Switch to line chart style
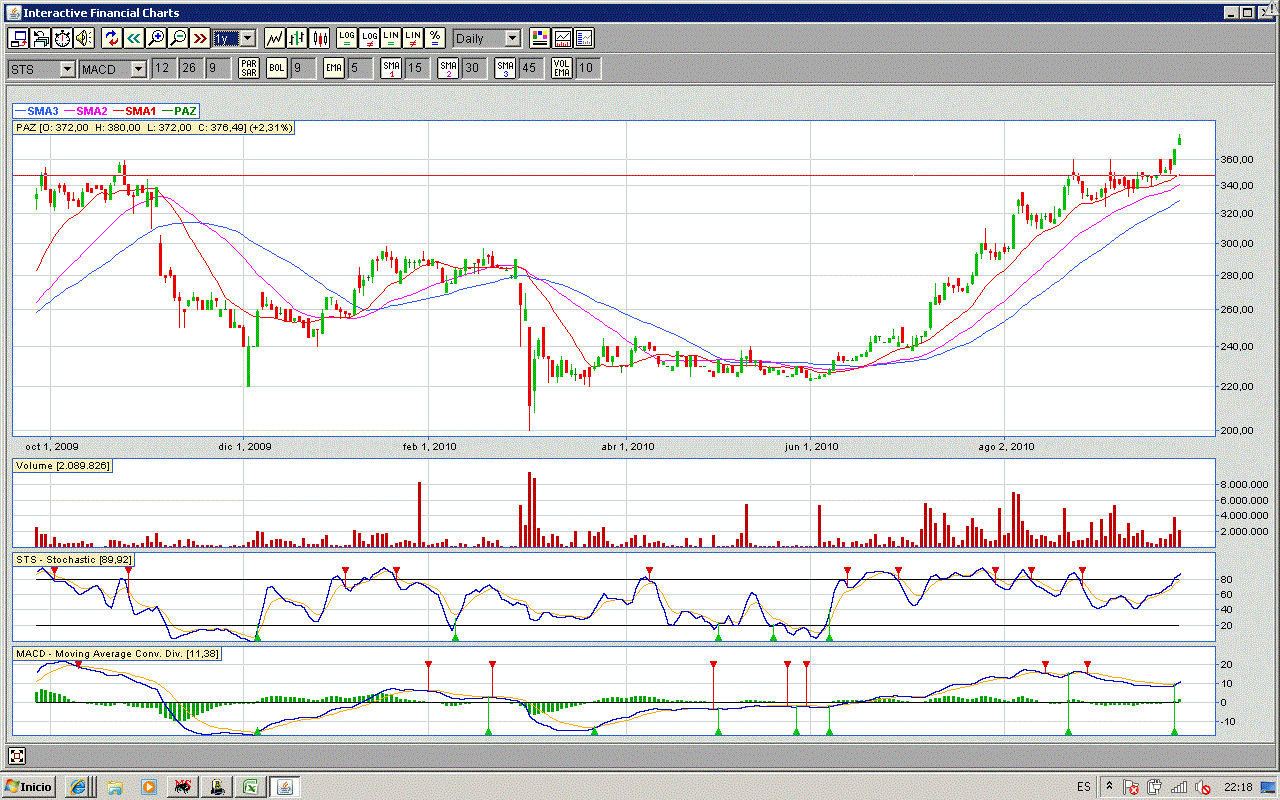Image resolution: width=1280 pixels, height=800 pixels. (274, 38)
